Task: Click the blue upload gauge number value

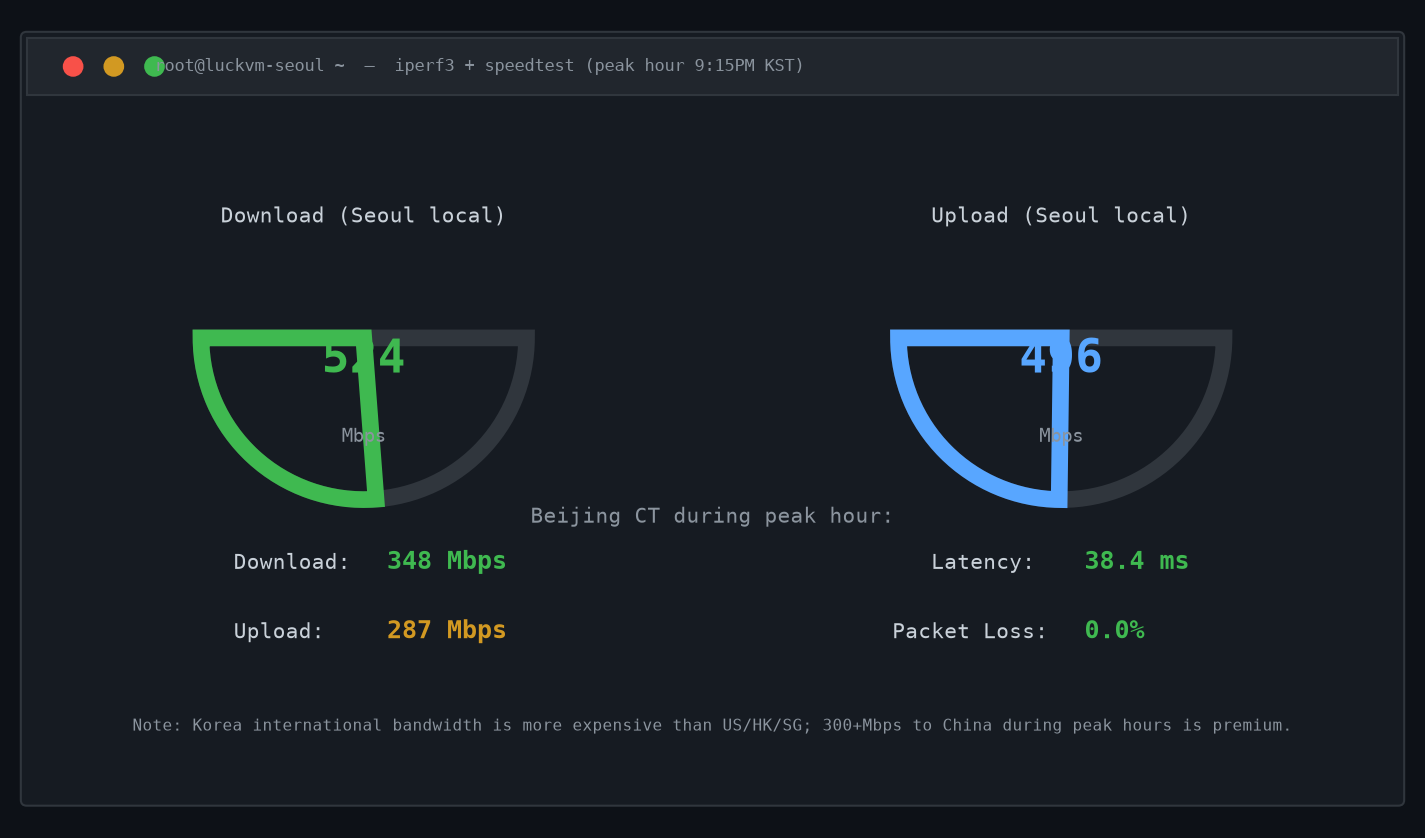Action: (1061, 358)
